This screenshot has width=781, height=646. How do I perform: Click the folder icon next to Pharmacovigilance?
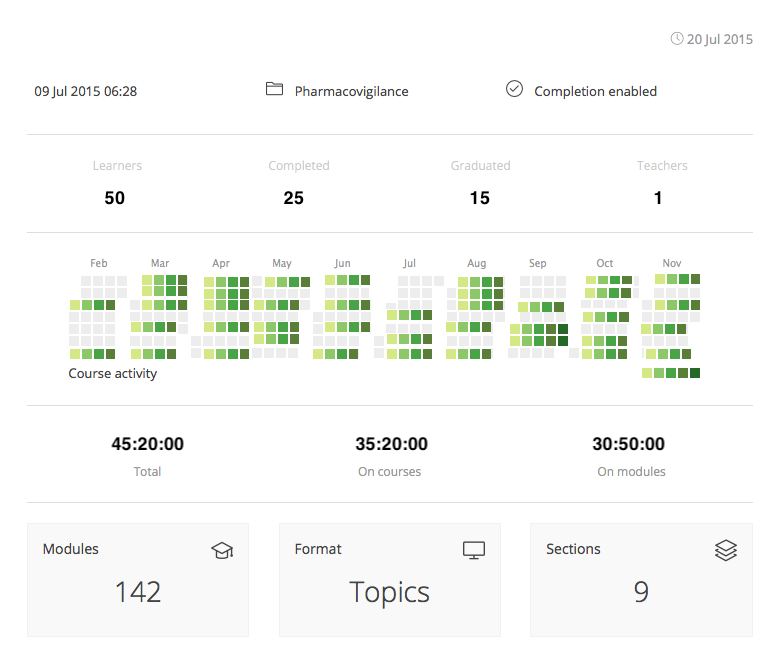click(274, 89)
